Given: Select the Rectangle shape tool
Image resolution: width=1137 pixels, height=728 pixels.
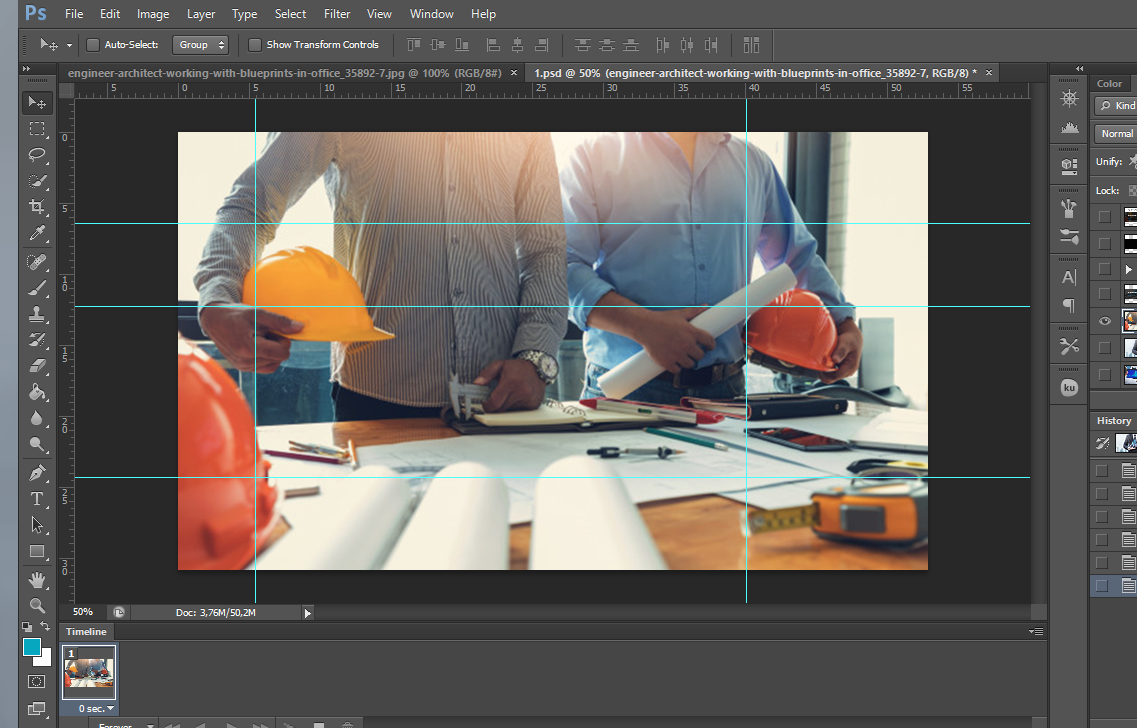Looking at the screenshot, I should [37, 551].
